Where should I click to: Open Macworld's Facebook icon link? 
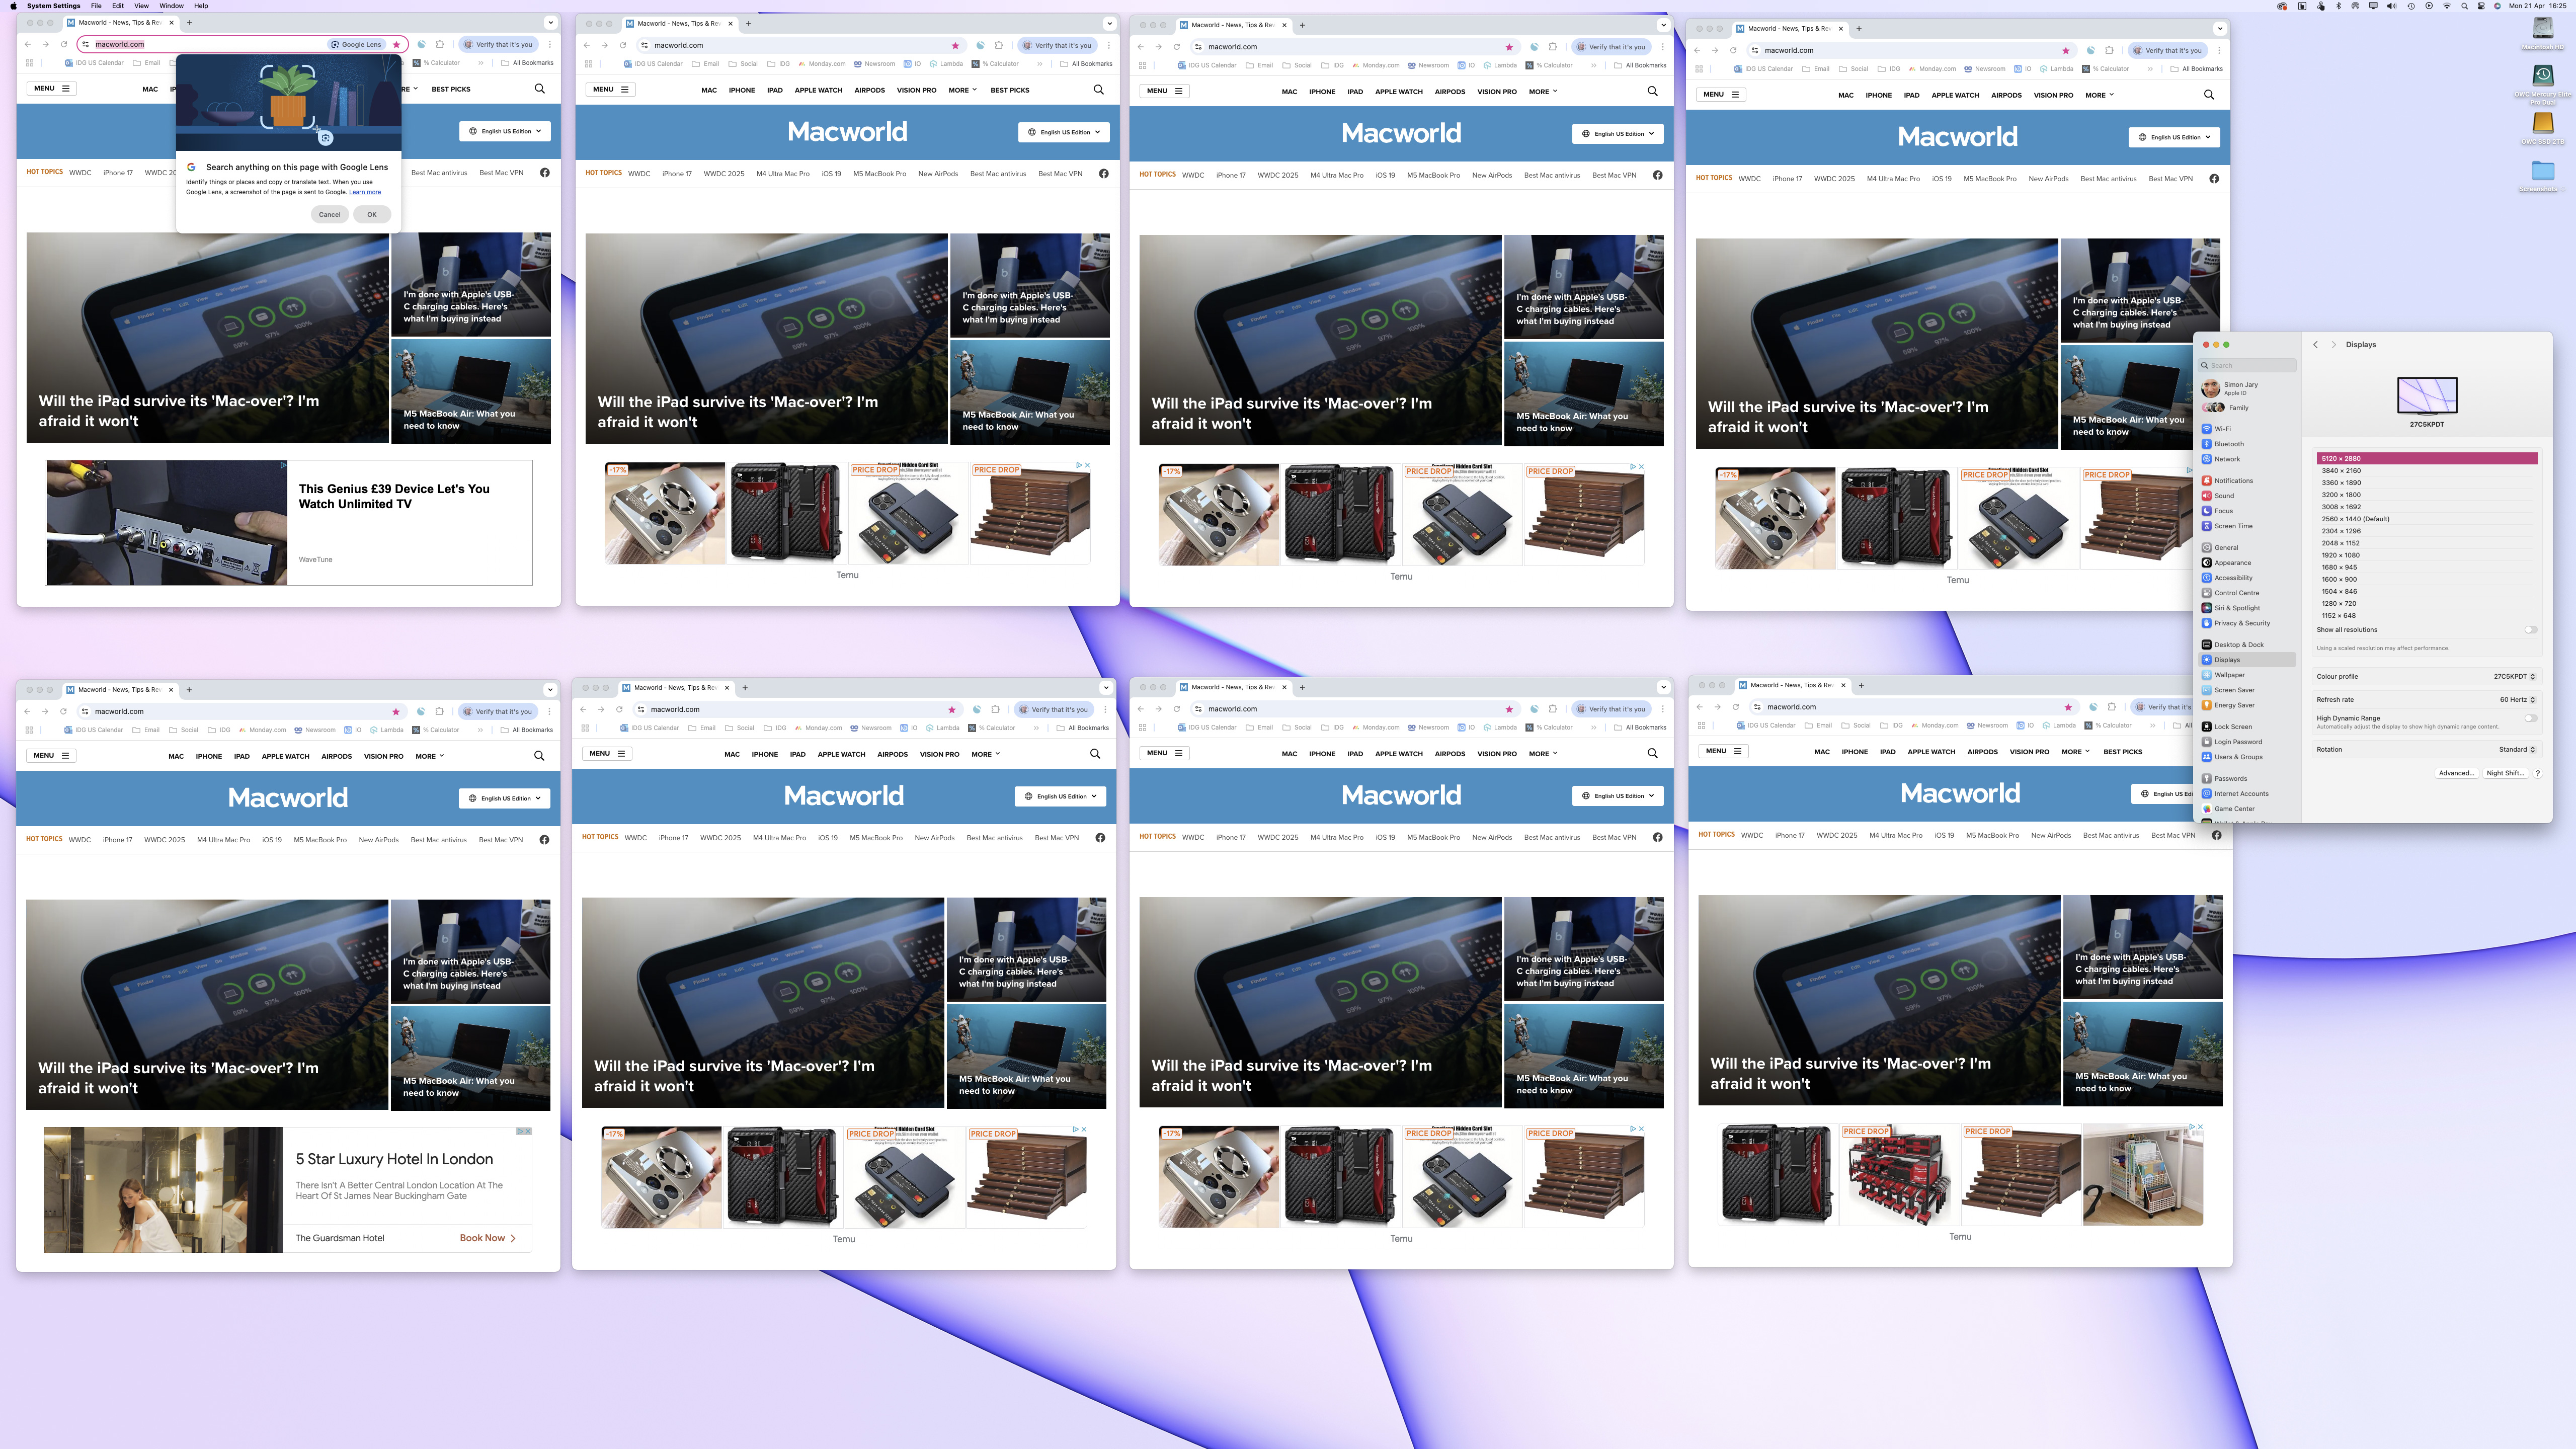tap(546, 172)
